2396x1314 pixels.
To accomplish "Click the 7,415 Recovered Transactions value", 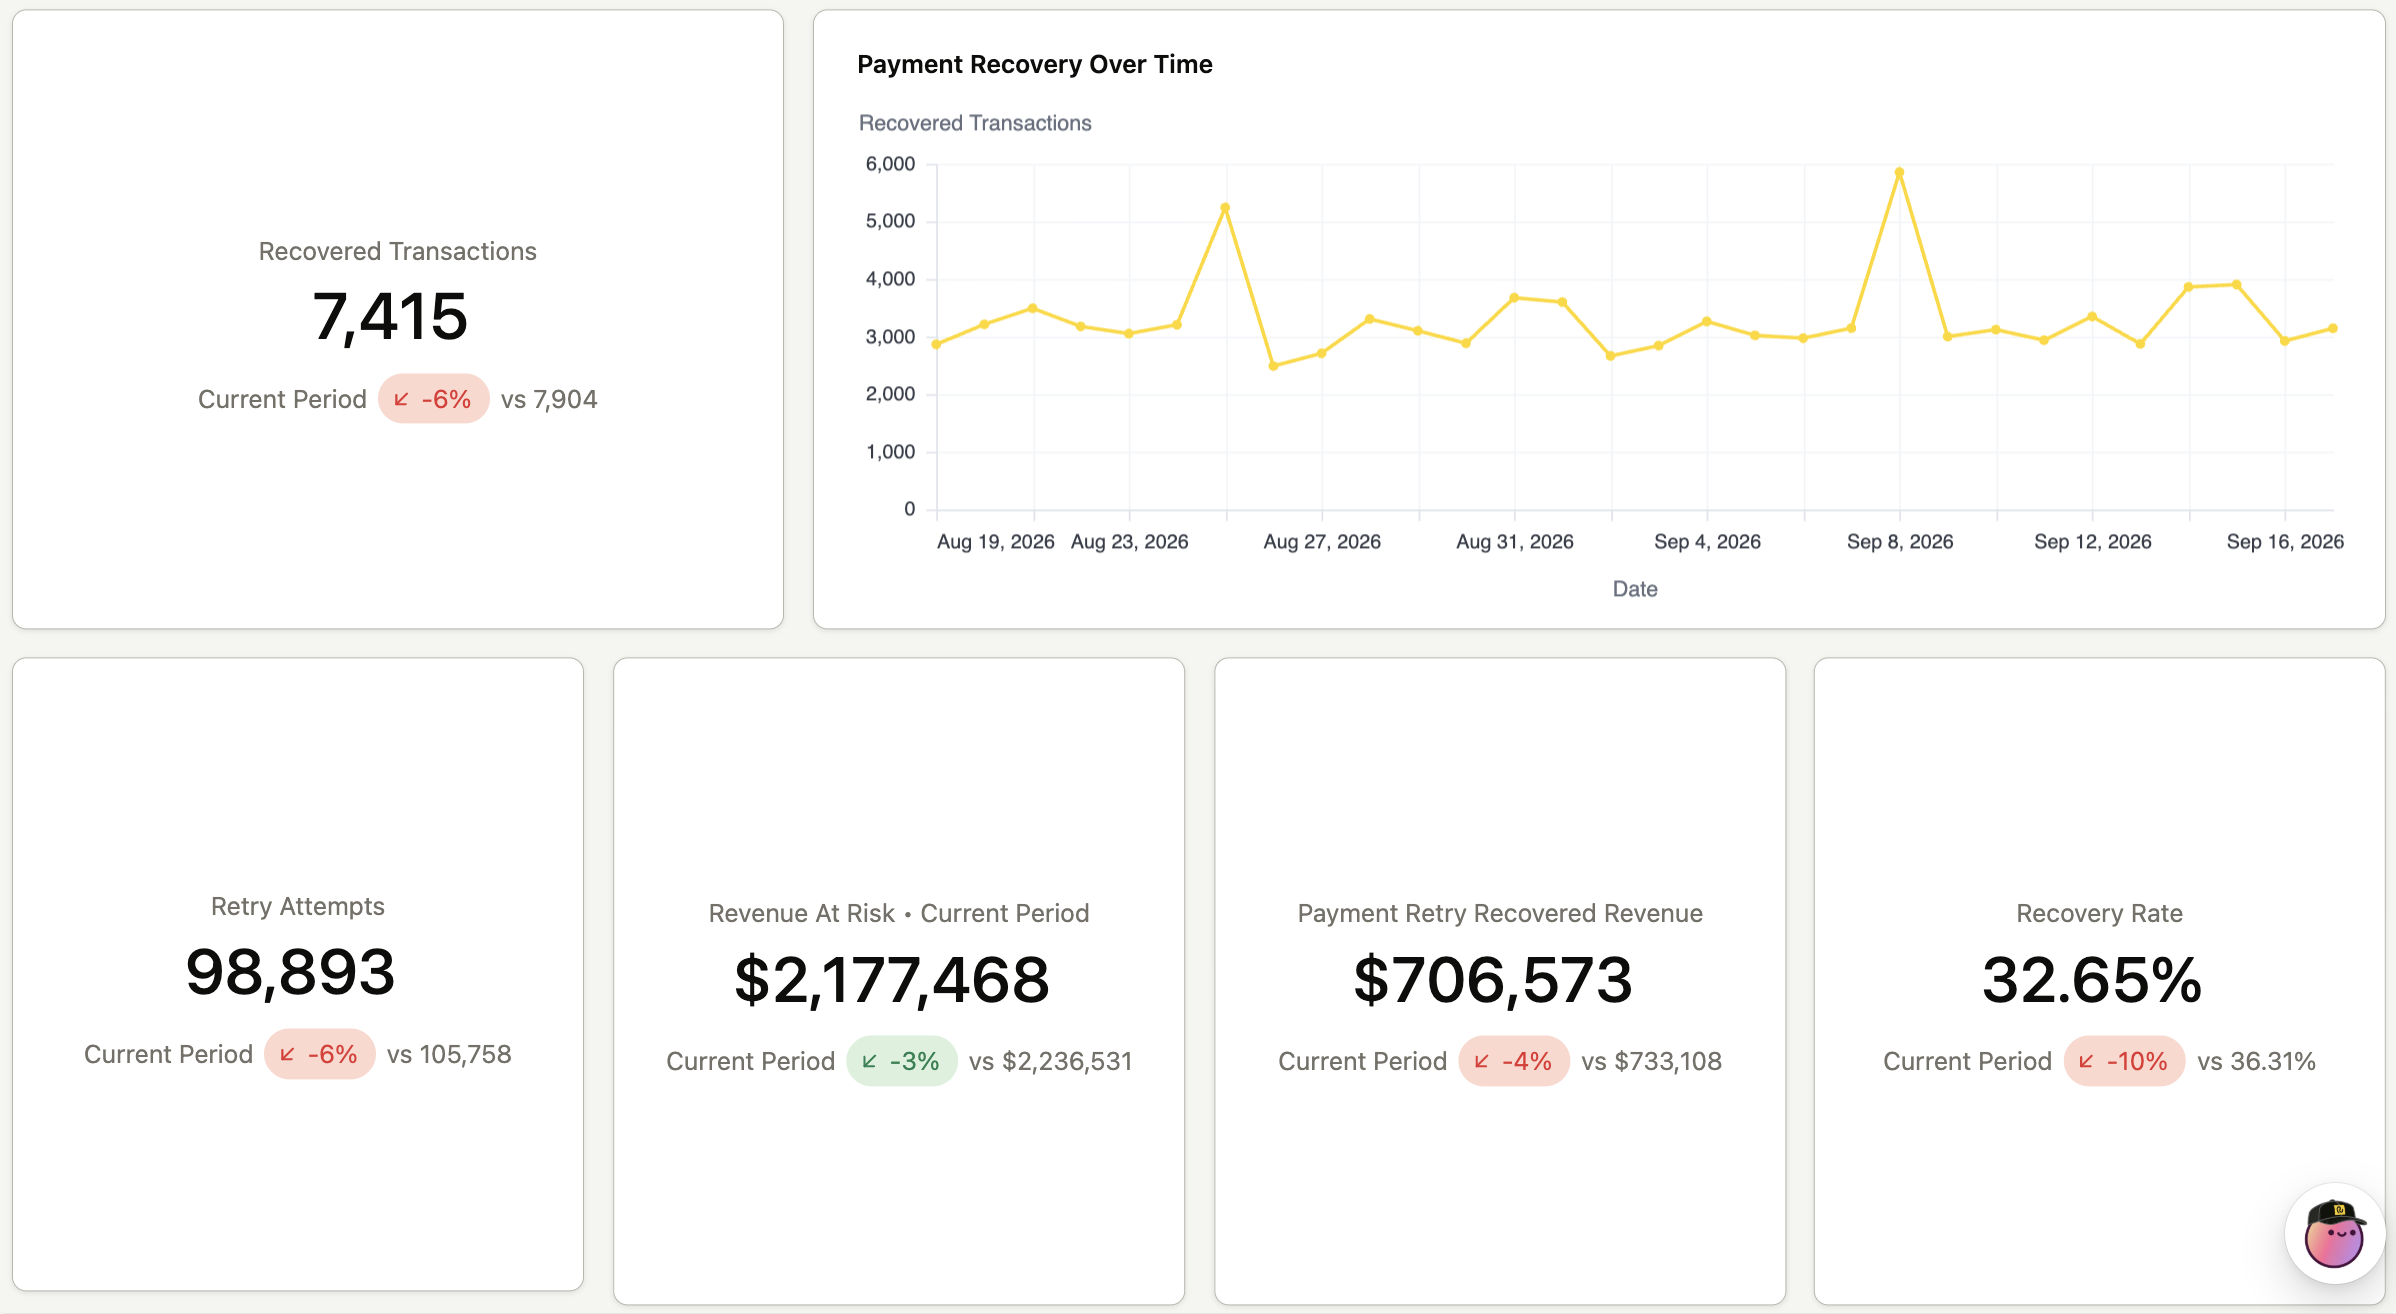I will pyautogui.click(x=390, y=316).
